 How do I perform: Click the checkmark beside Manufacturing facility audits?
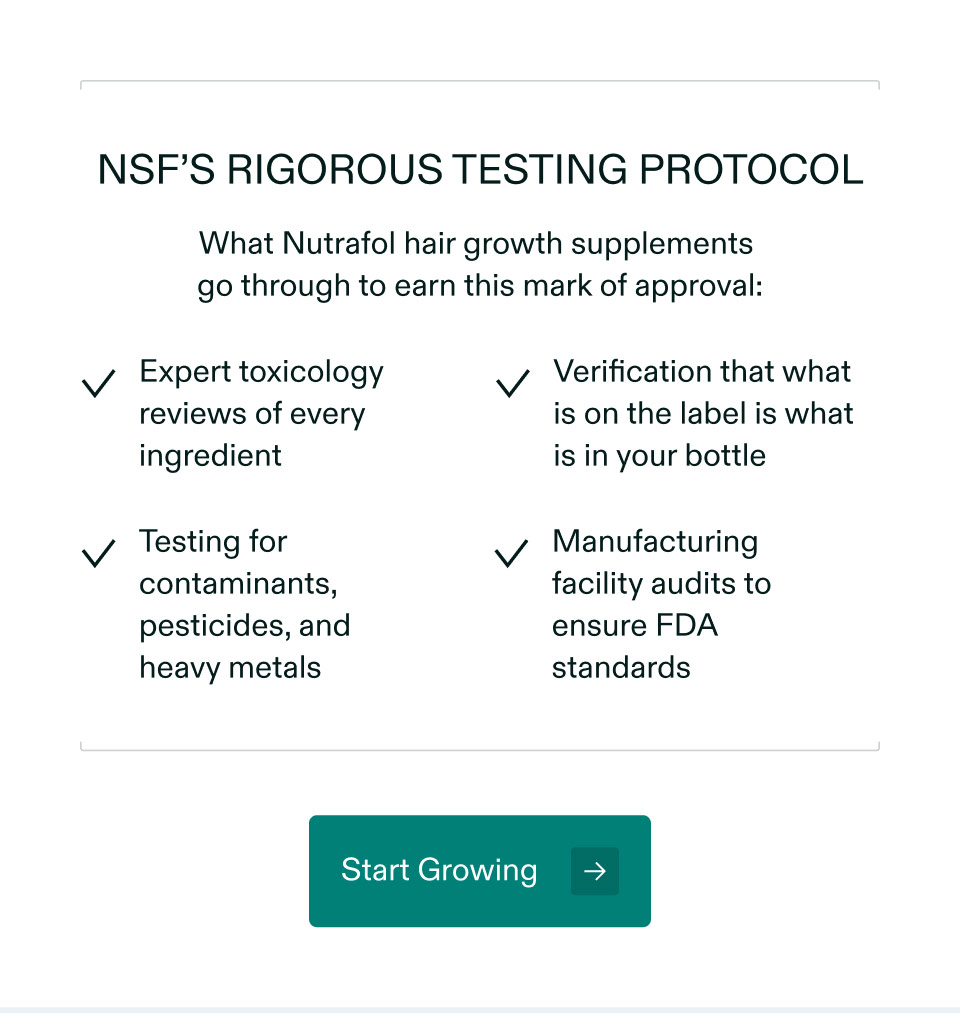pos(512,551)
